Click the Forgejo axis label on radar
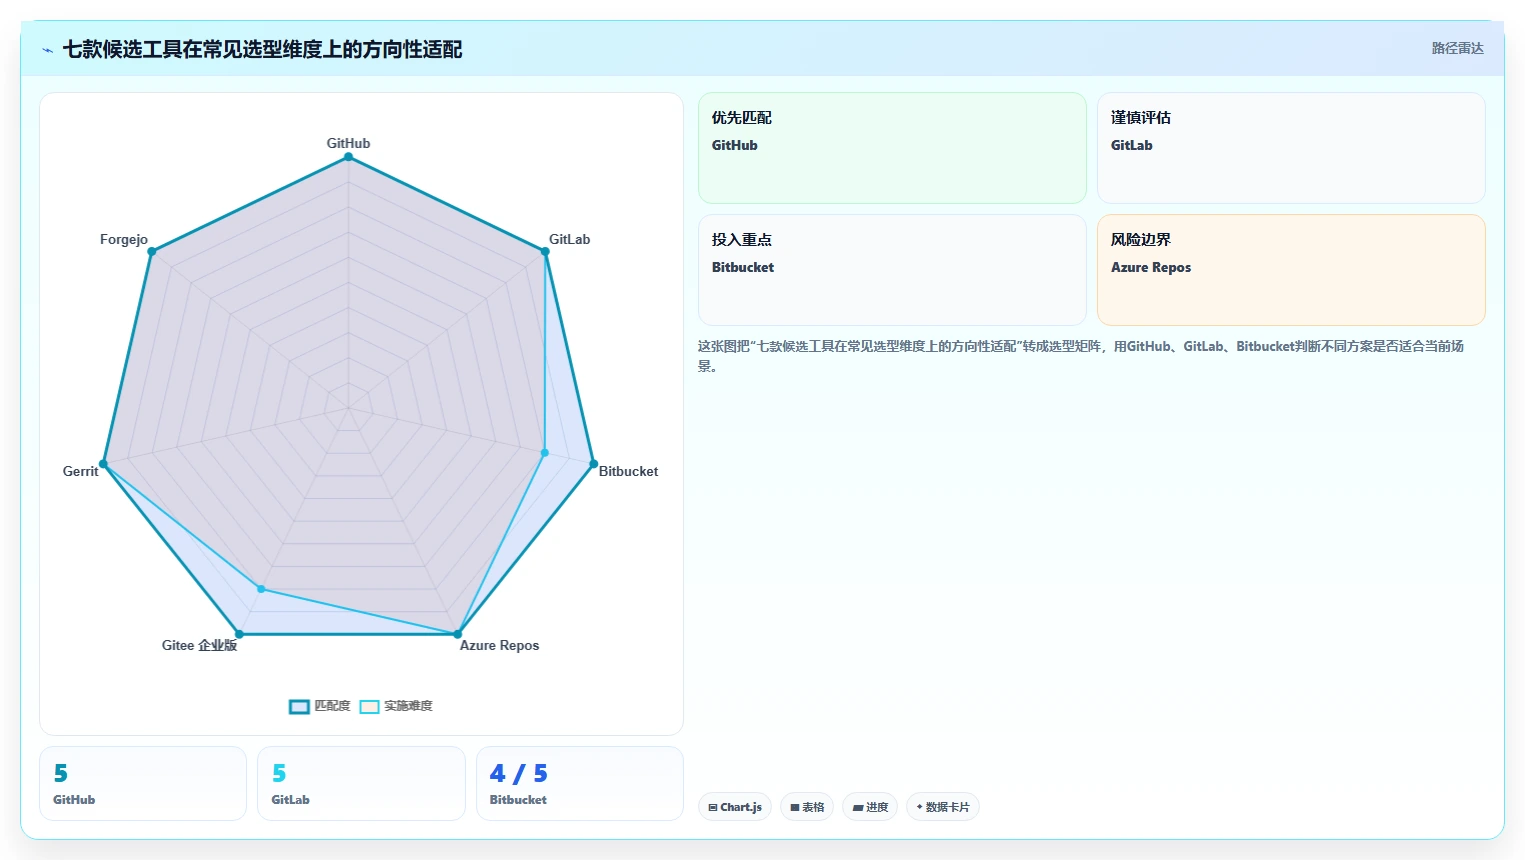 124,239
